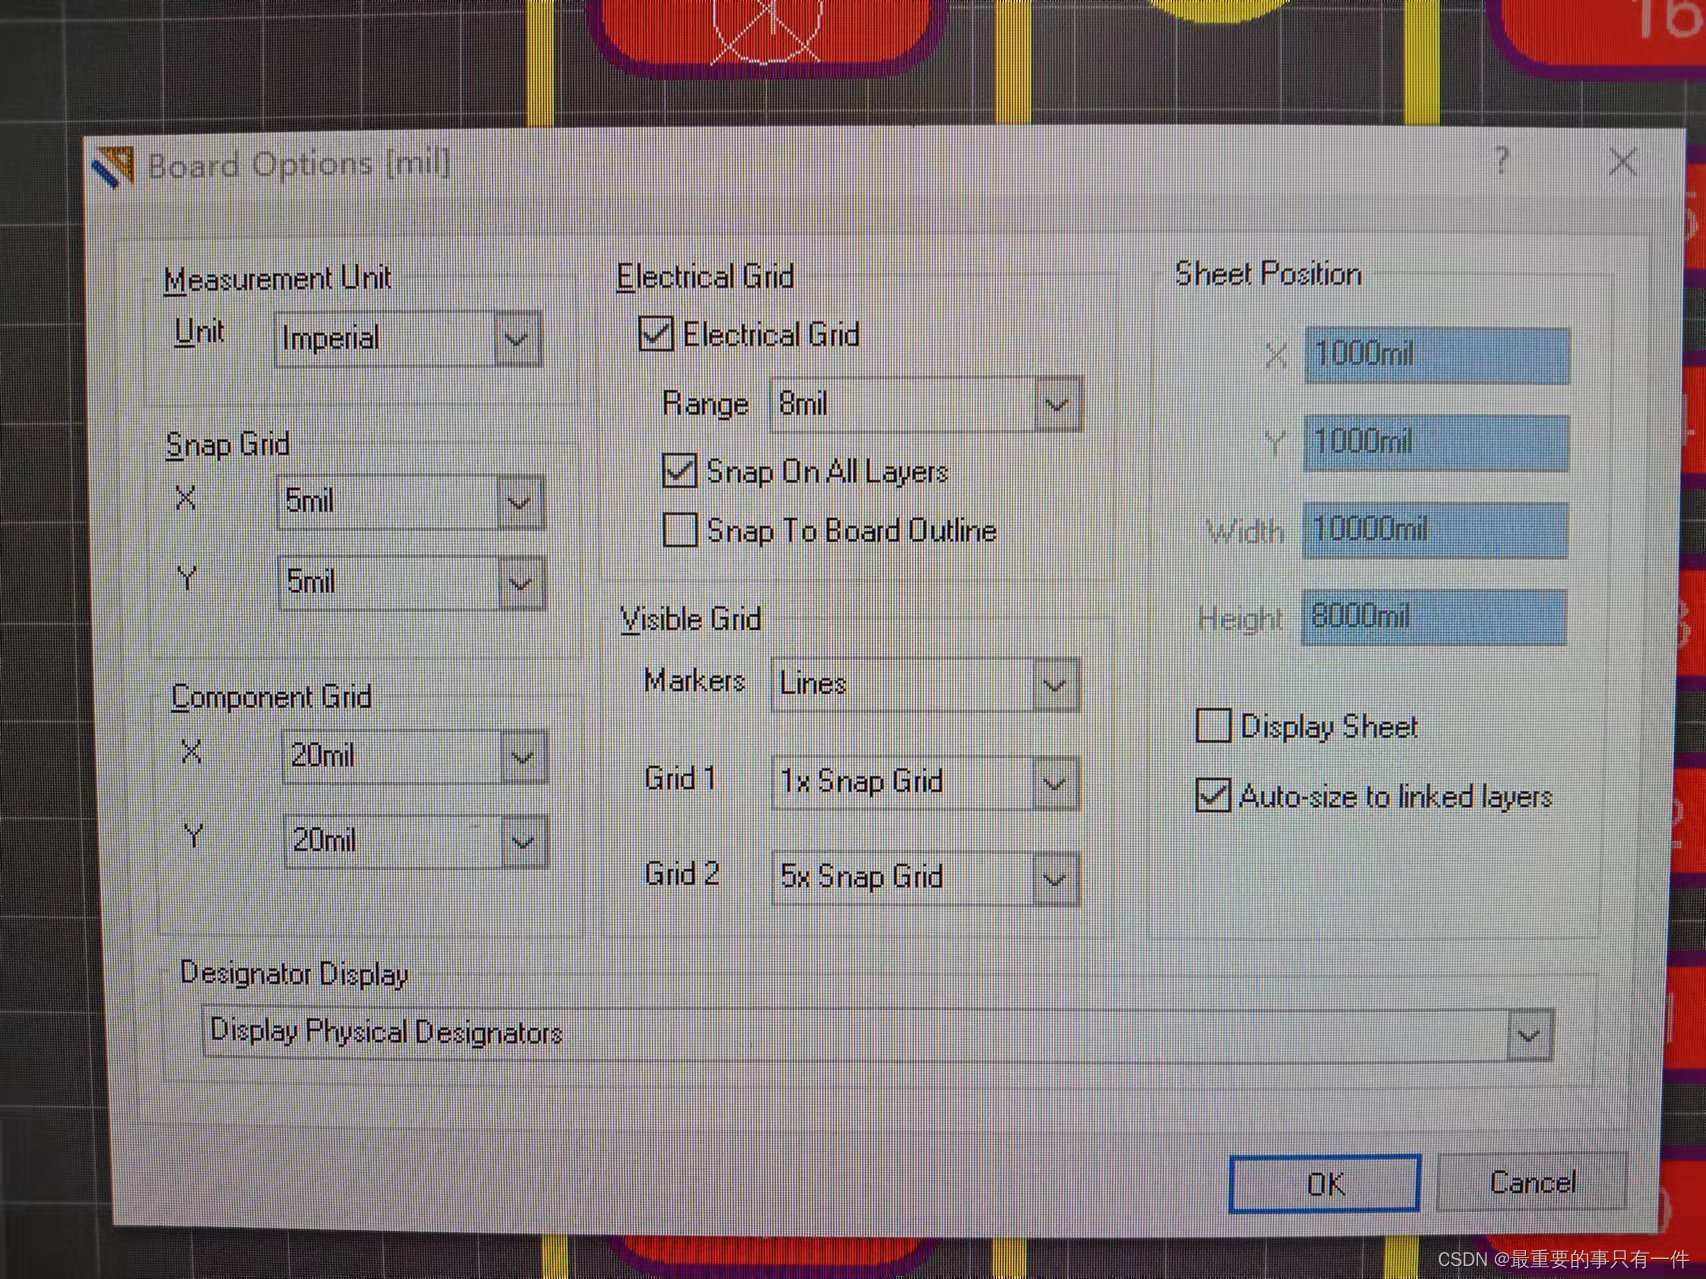Open the Electrical Grid Range dropdown
1706x1279 pixels.
pos(1058,404)
